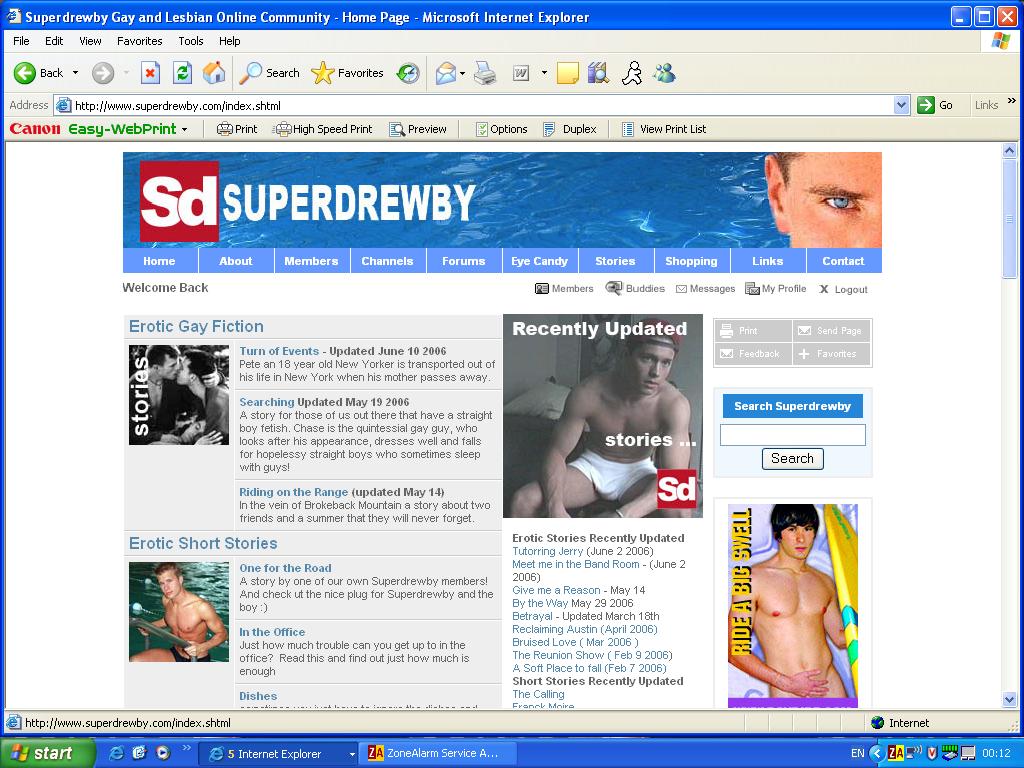Open the Tools menu
This screenshot has height=768, width=1024.
(x=191, y=41)
